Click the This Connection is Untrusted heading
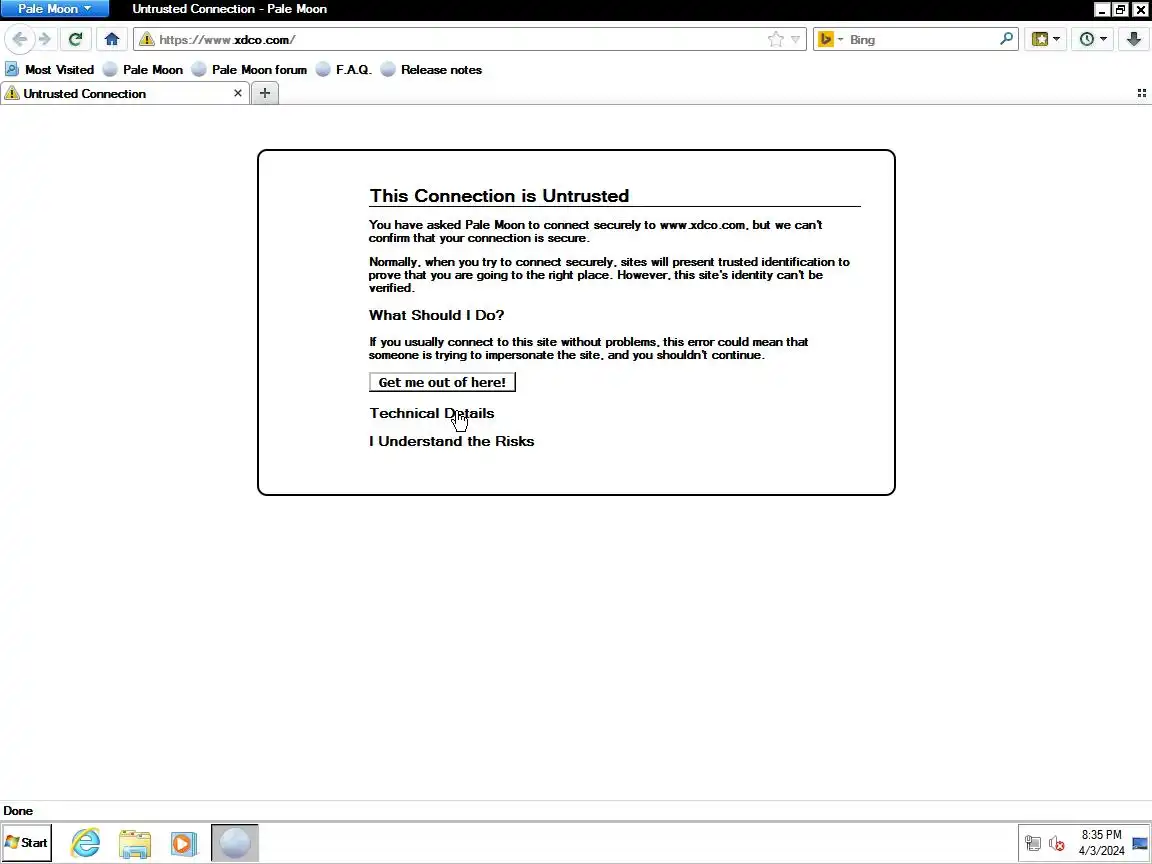The image size is (1152, 864). [x=499, y=195]
